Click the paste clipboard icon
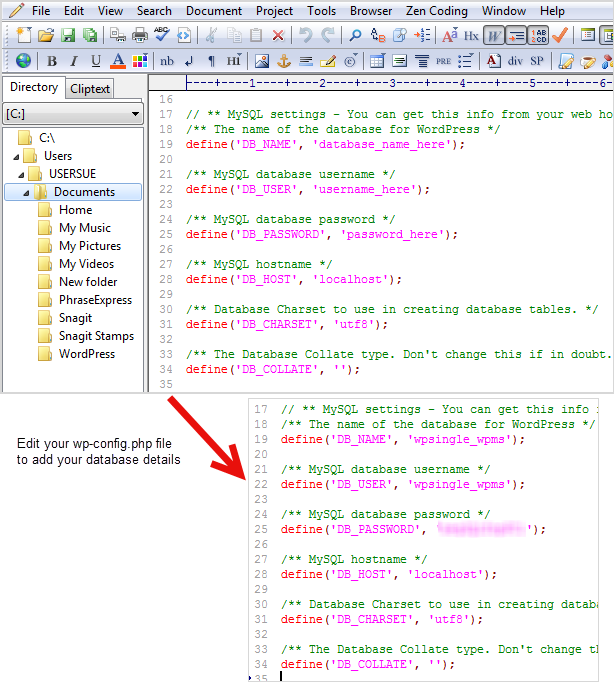The image size is (614, 686). [x=256, y=35]
